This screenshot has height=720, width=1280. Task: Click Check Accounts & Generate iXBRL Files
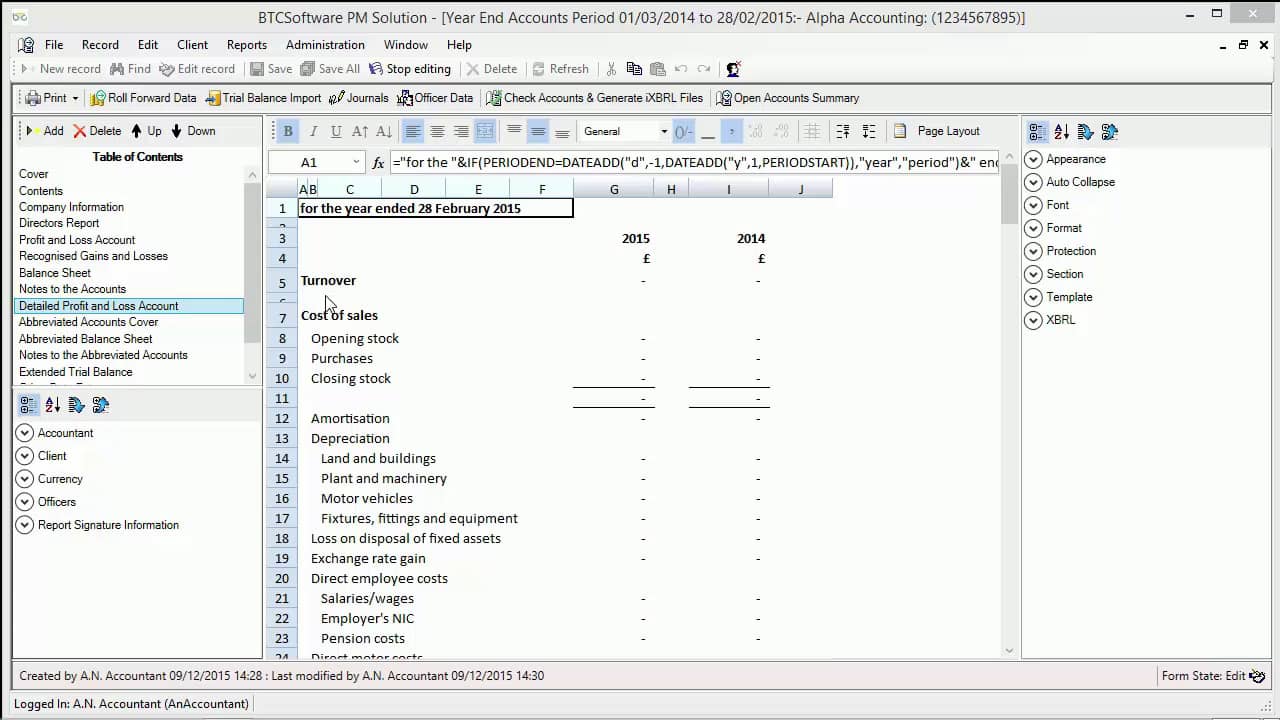click(x=595, y=98)
